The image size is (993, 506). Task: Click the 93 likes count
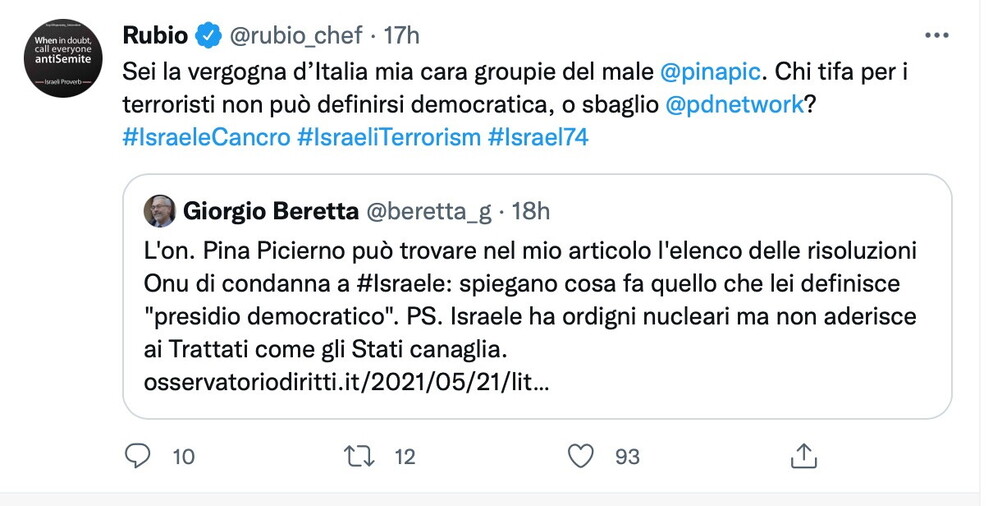point(627,457)
